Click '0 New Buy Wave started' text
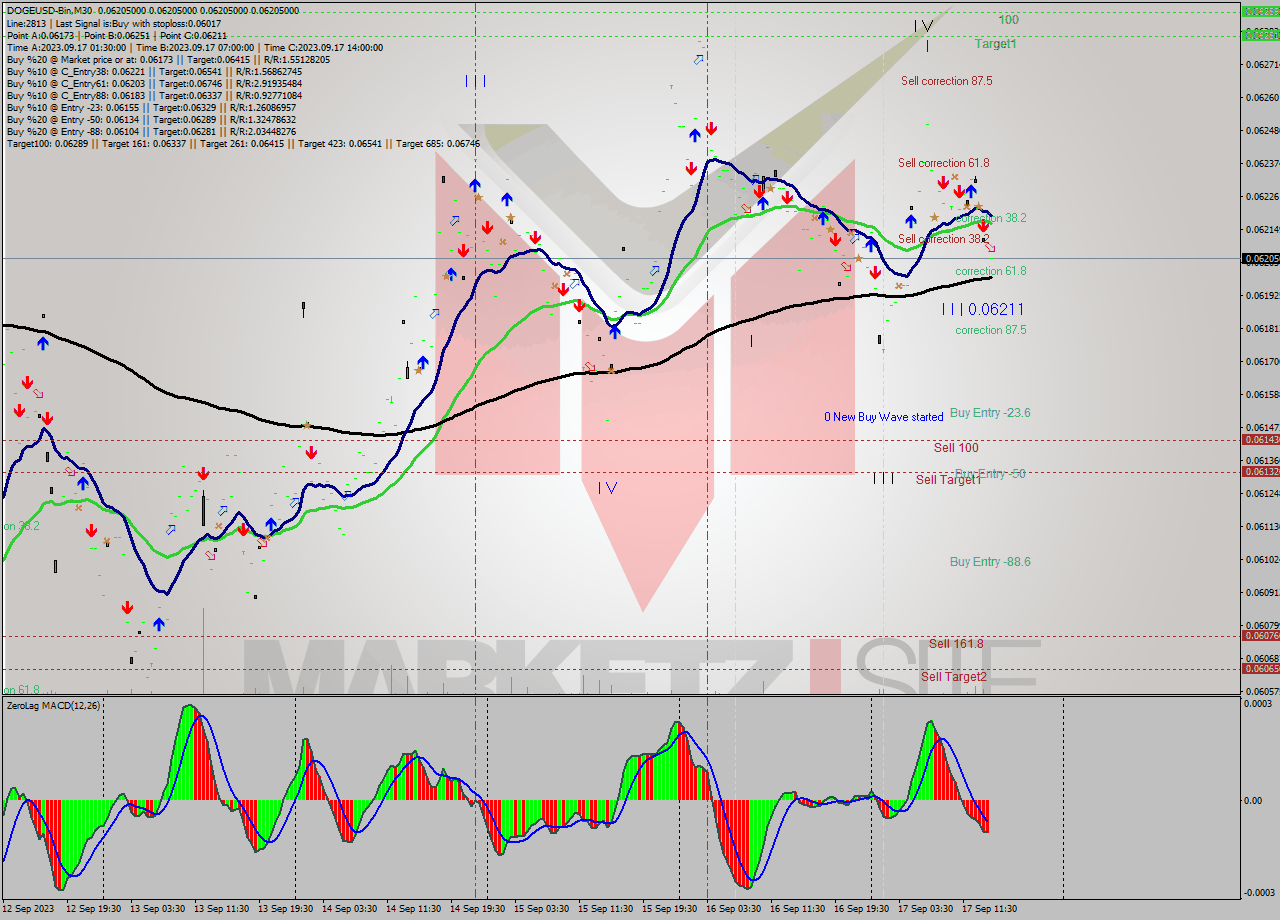This screenshot has width=1280, height=920. (883, 417)
